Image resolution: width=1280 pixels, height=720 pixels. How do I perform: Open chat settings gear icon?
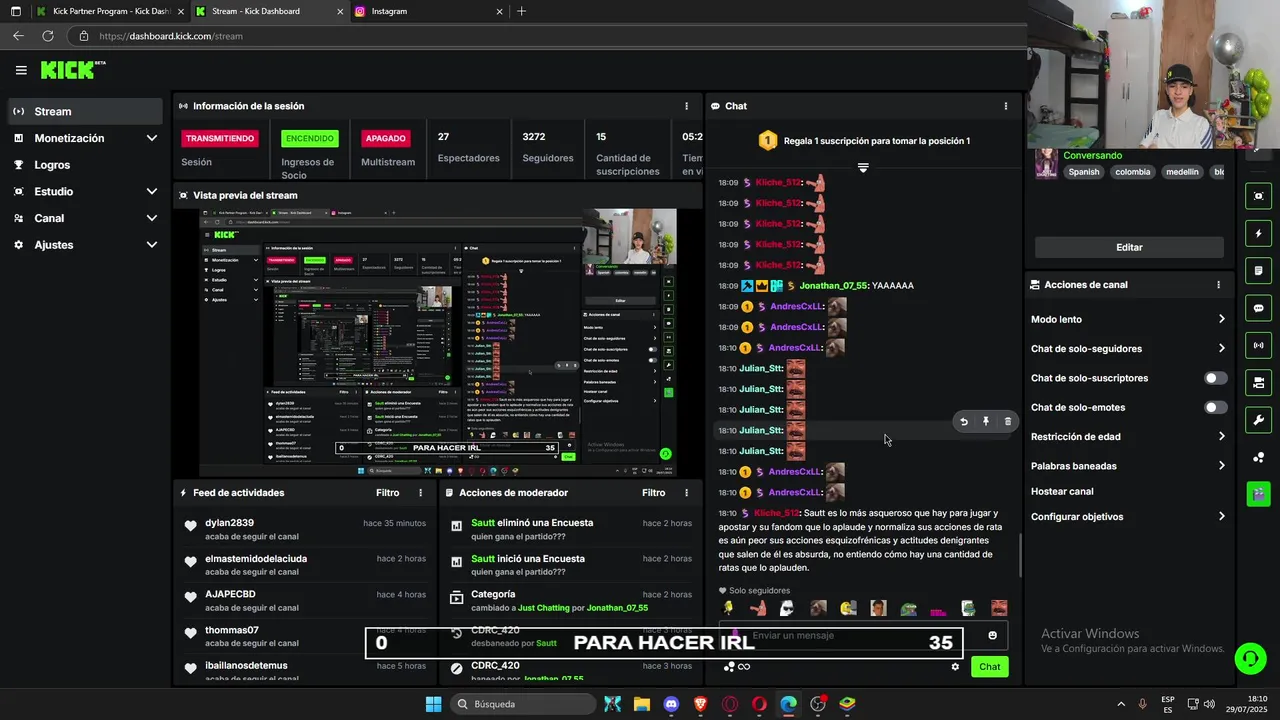(x=955, y=667)
